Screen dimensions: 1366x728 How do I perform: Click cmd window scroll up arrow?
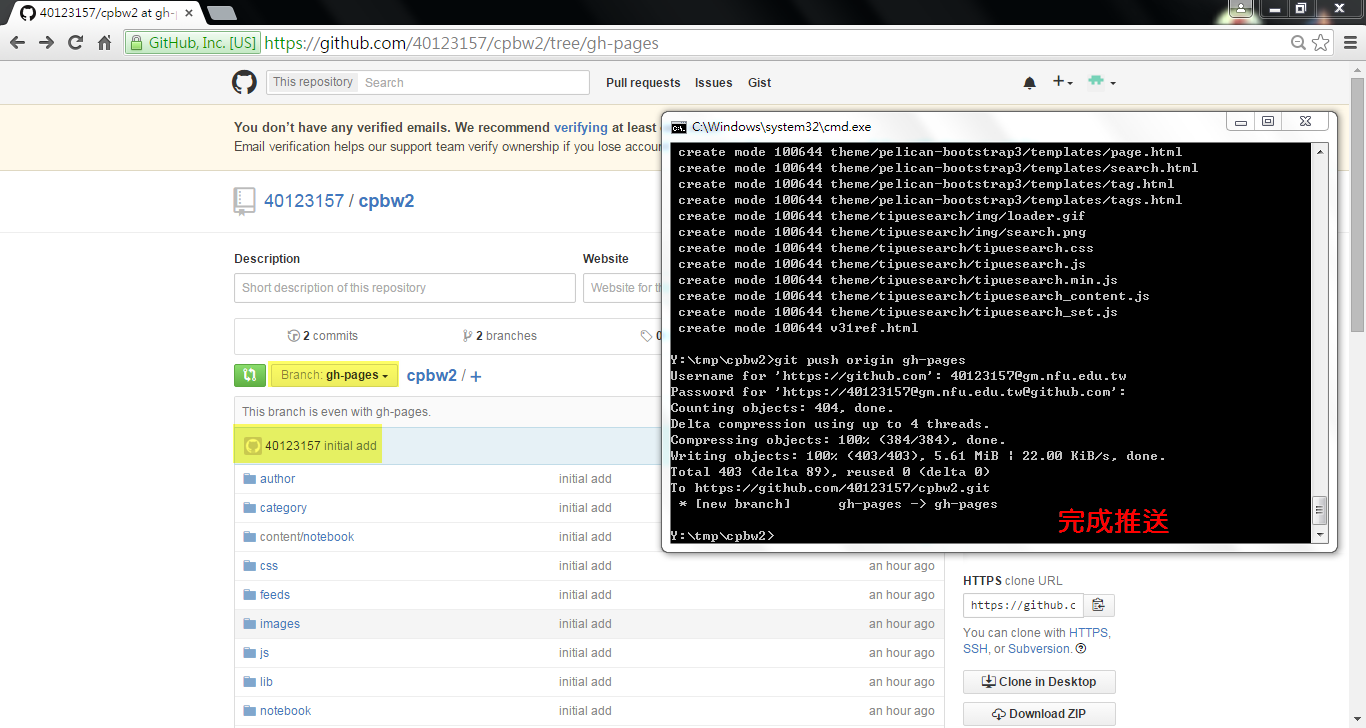(x=1320, y=152)
